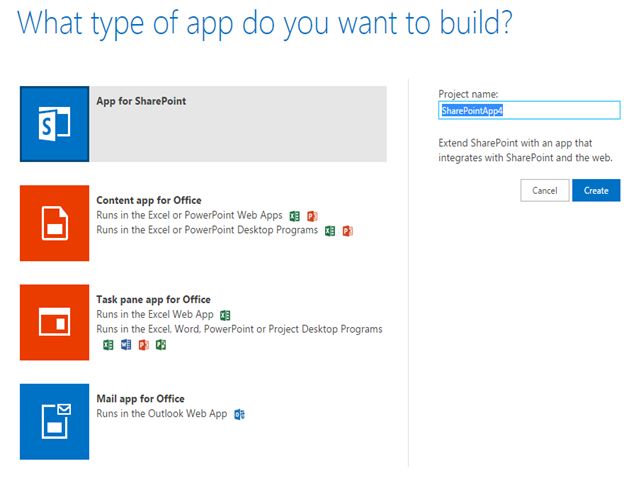Click first Excel icon under Task pane Desktop Programs
The image size is (624, 500).
pos(108,344)
